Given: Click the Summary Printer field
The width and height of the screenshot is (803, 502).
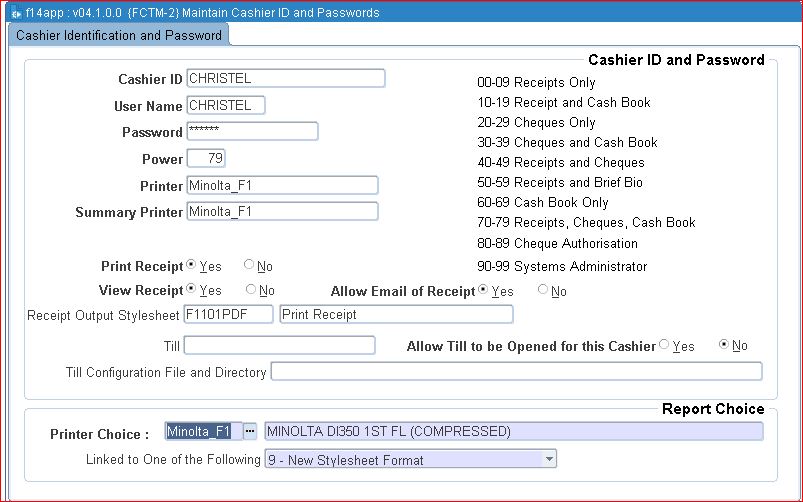Looking at the screenshot, I should click(x=282, y=211).
